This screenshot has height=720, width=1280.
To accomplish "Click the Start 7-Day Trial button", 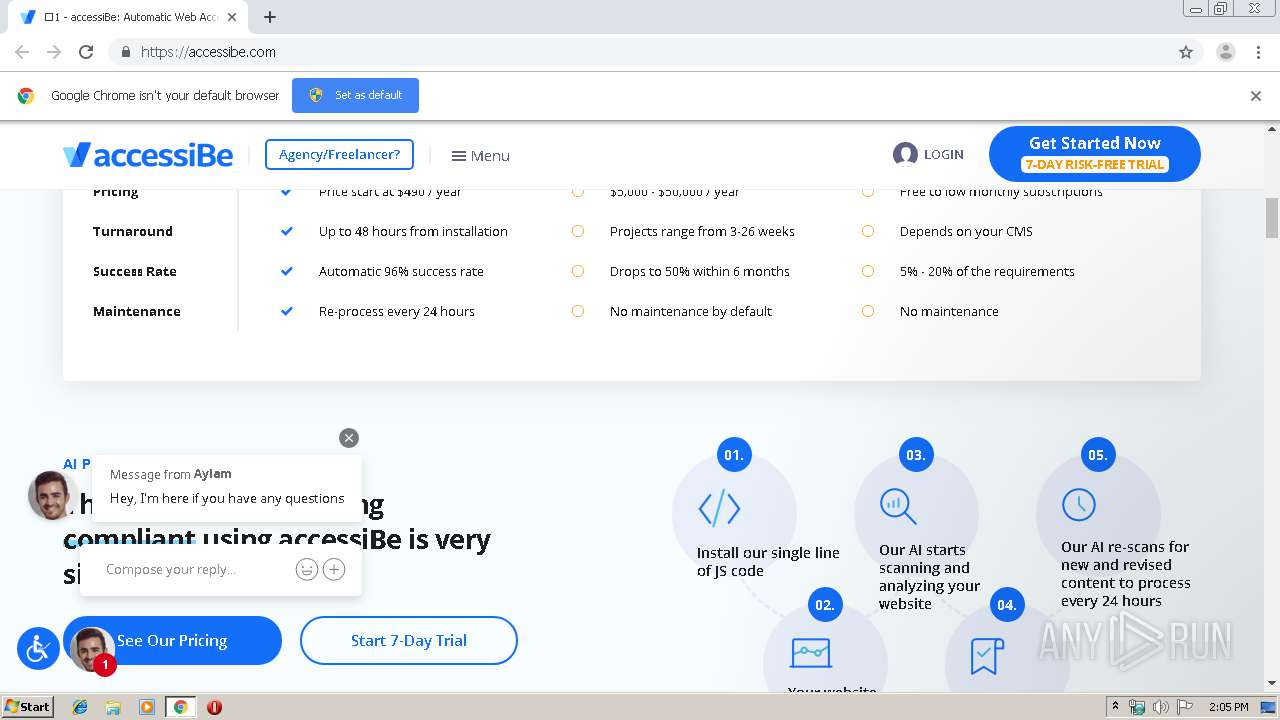I will point(408,640).
